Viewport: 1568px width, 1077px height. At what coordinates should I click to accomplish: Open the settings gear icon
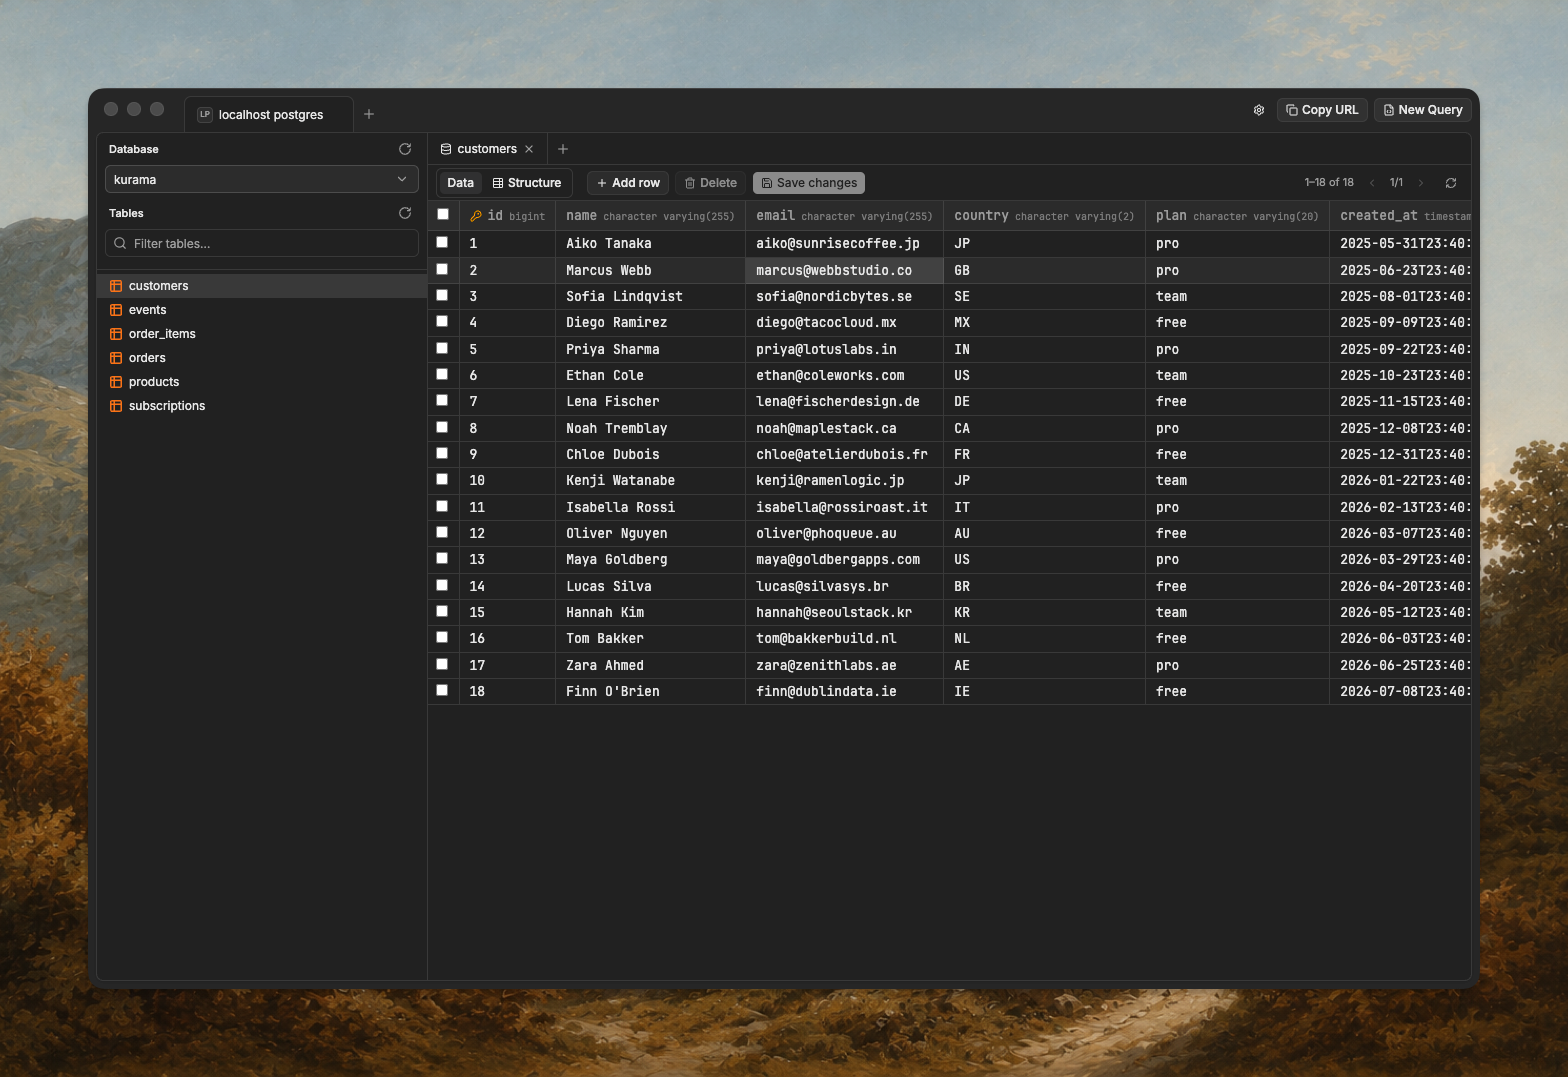[1259, 110]
